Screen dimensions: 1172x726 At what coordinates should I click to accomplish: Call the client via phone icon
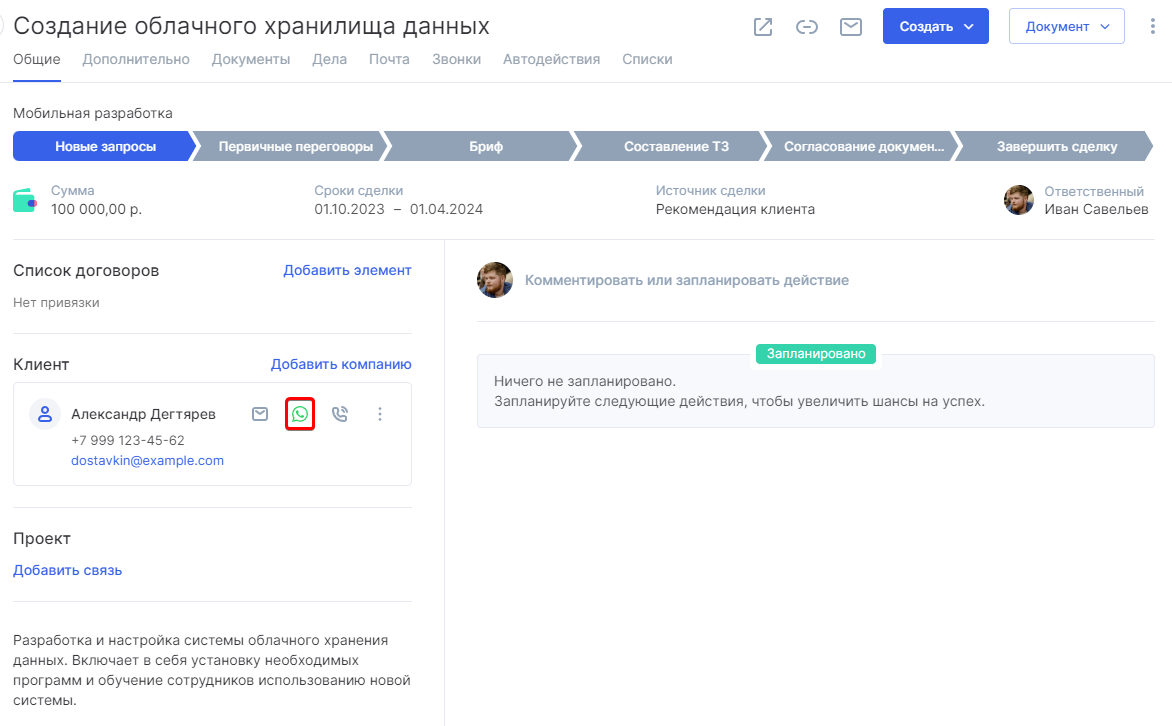(x=340, y=414)
